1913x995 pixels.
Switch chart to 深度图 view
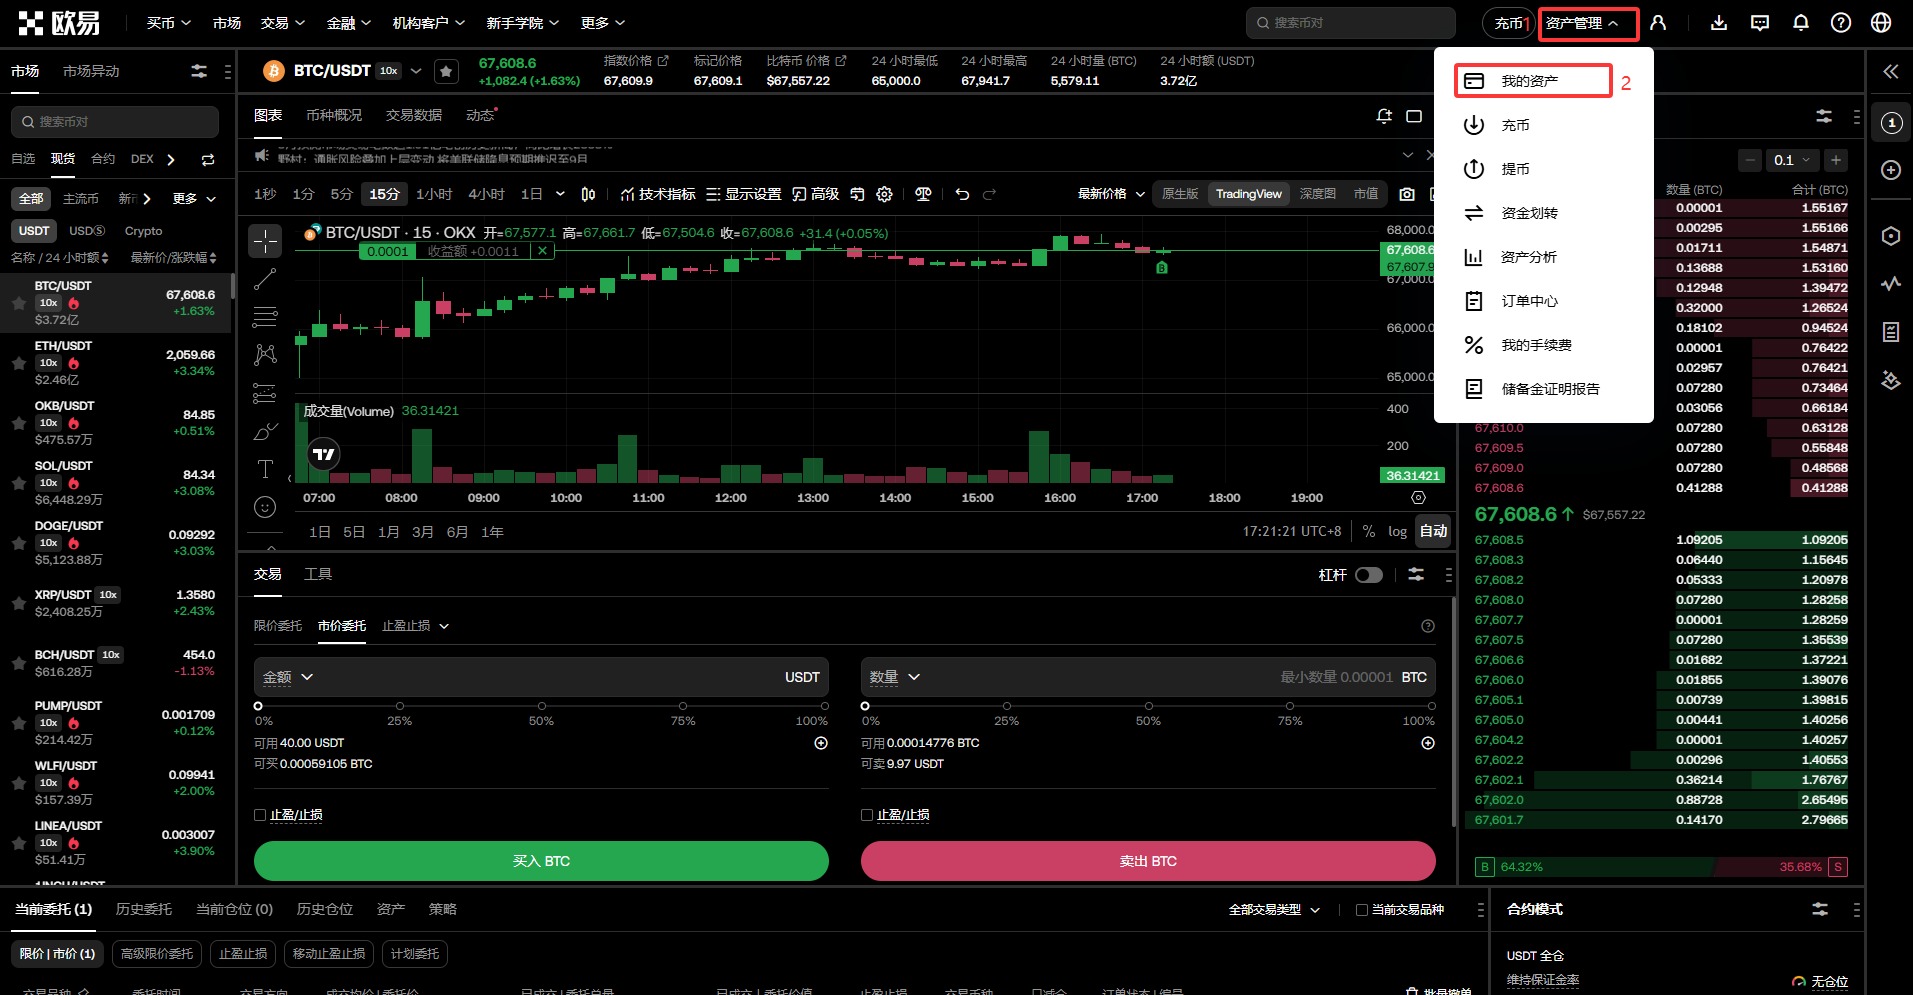click(x=1318, y=194)
